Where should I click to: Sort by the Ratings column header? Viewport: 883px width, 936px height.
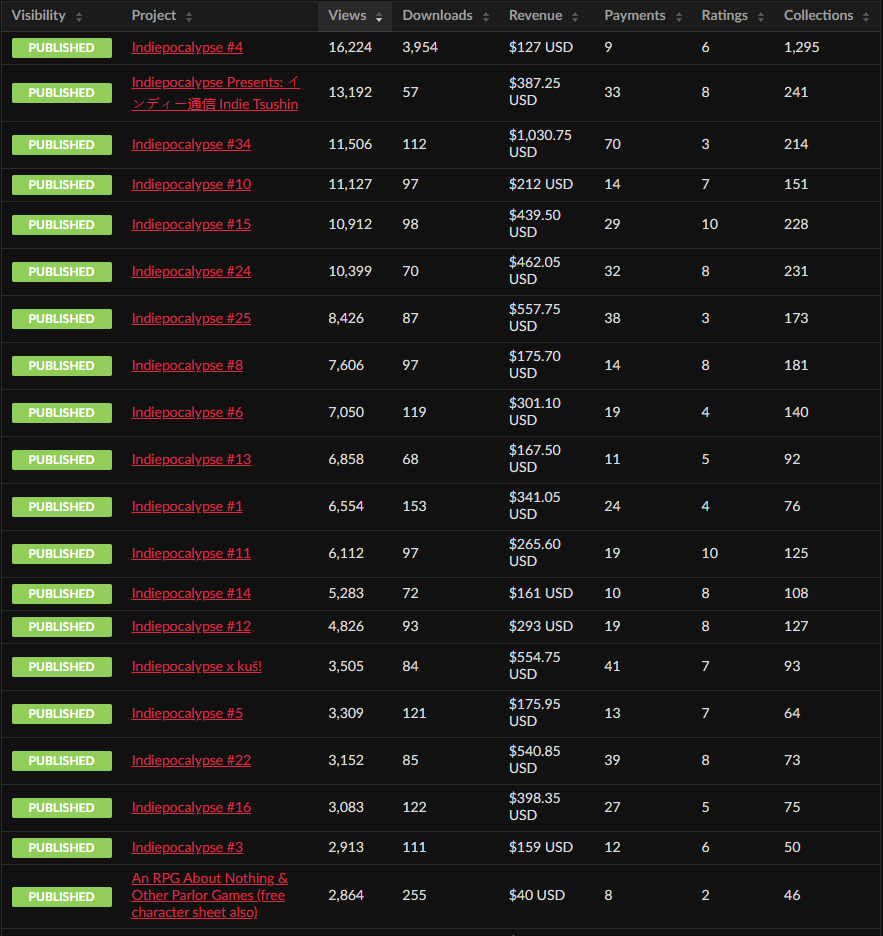coord(733,16)
